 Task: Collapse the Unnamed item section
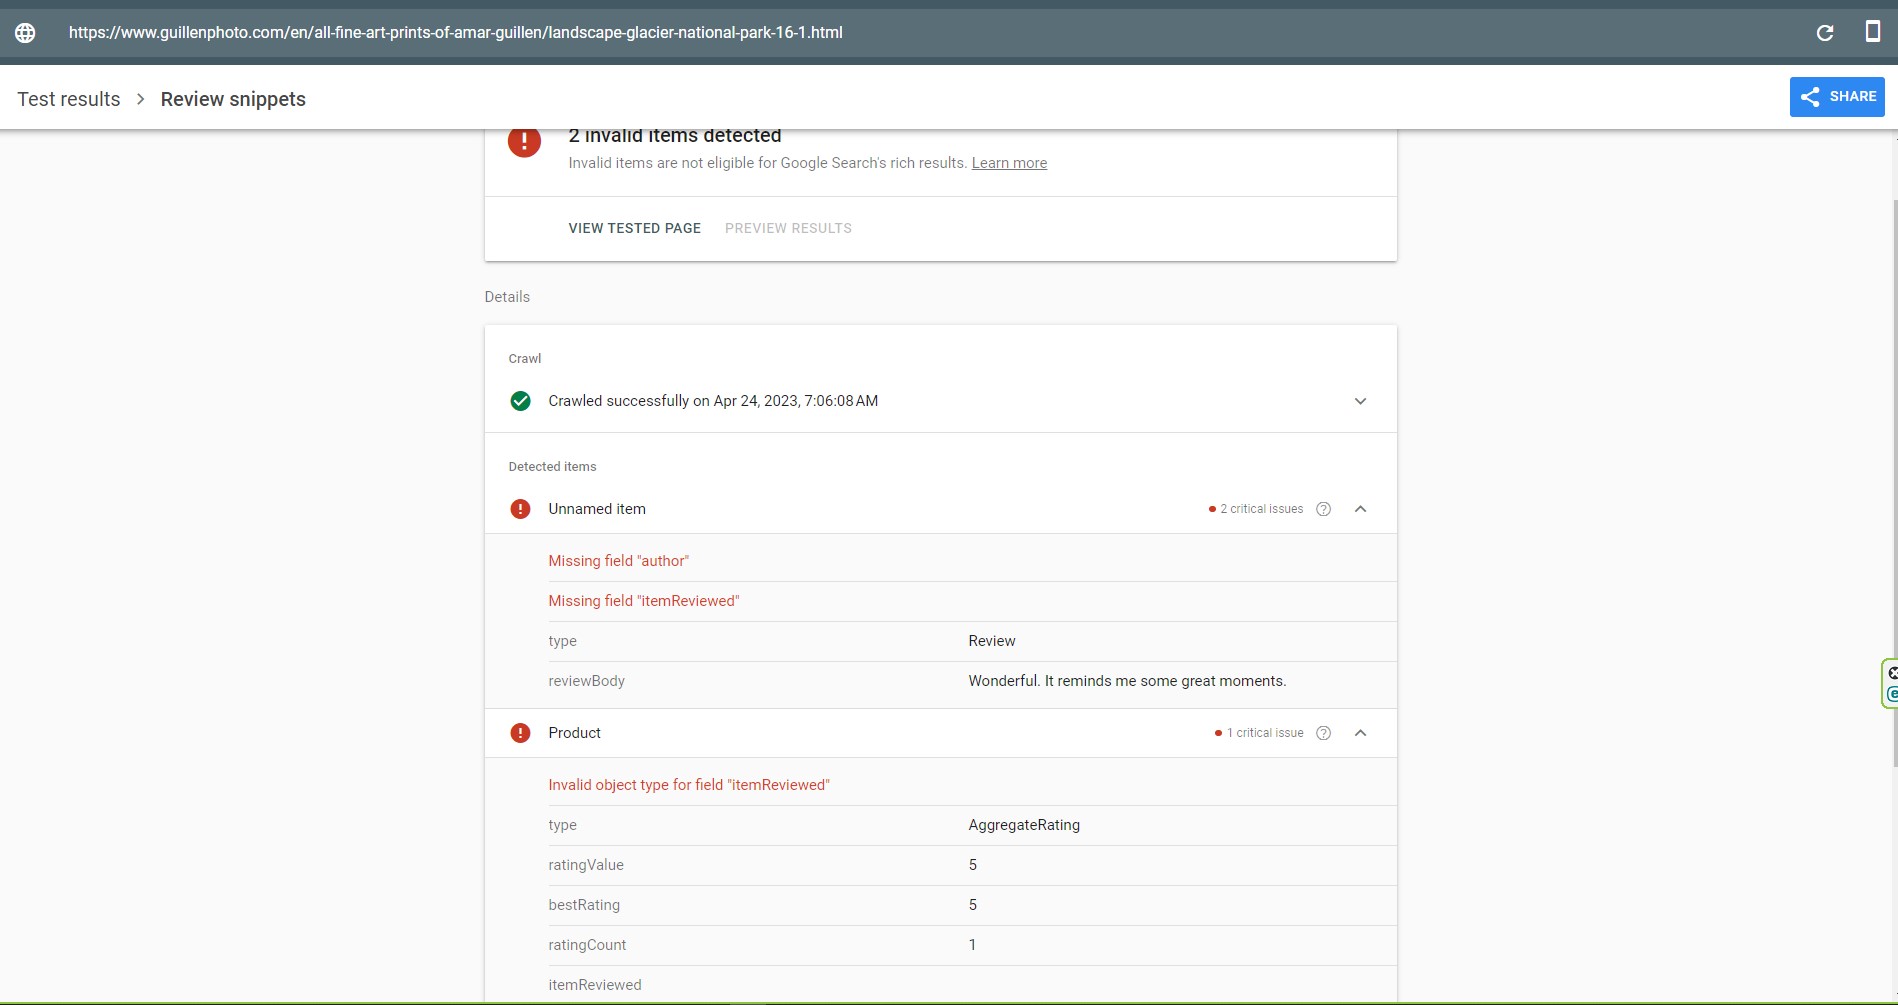click(x=1360, y=509)
